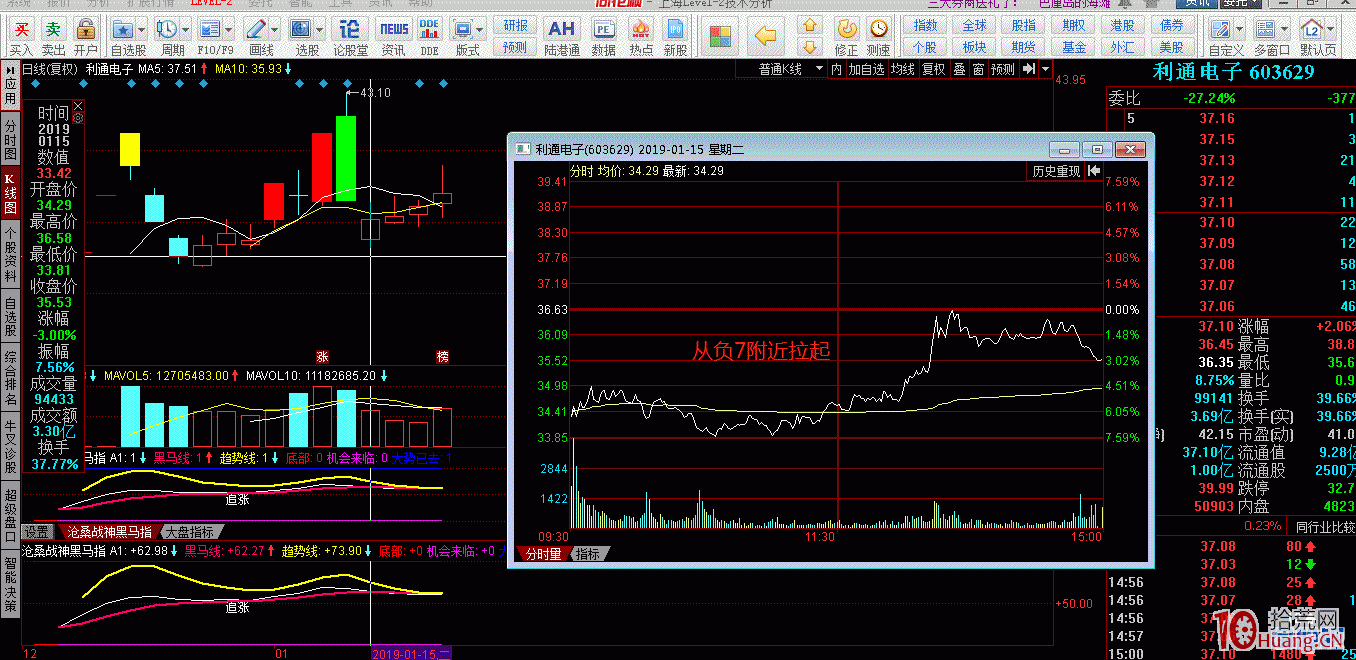The height and width of the screenshot is (660, 1356).
Task: Open the 多窗口 multi-window icon
Action: click(1266, 29)
